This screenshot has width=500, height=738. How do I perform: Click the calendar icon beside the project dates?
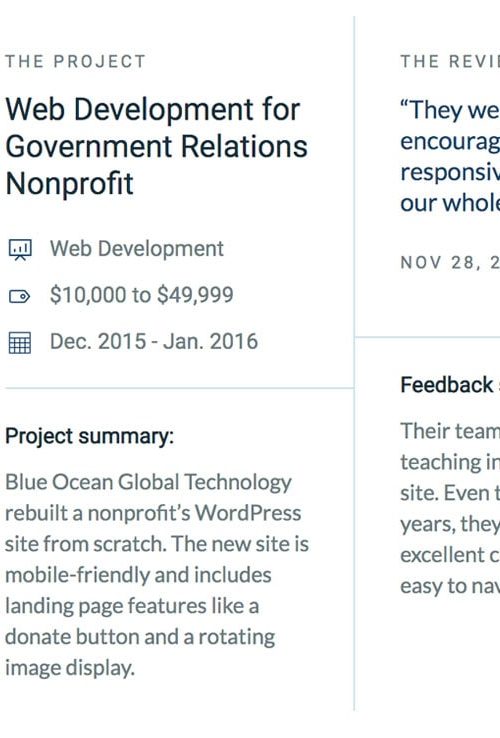[20, 342]
